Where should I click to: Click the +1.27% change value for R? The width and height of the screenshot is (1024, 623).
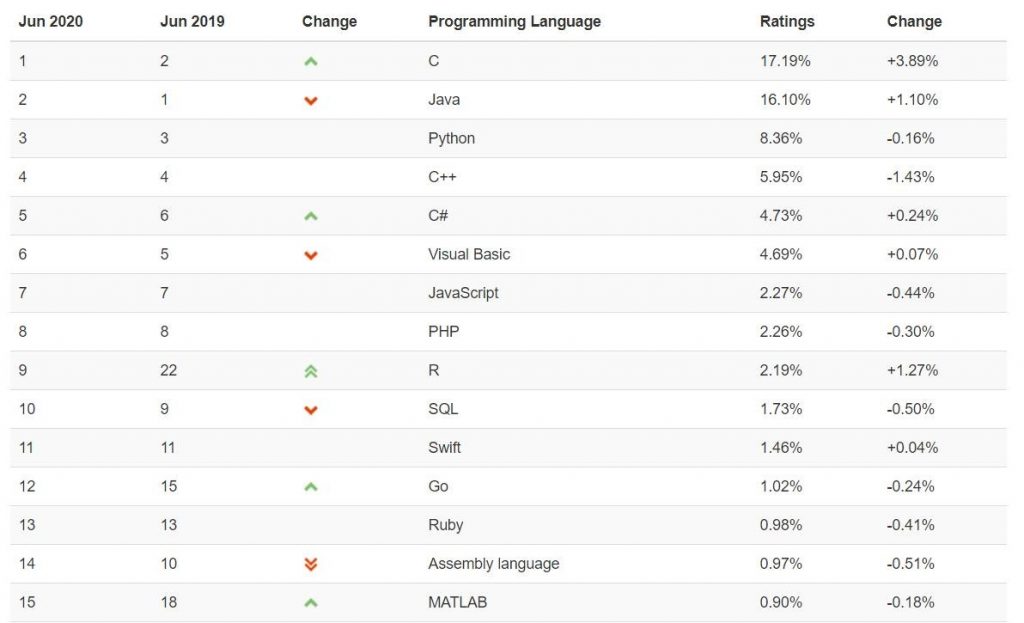pyautogui.click(x=912, y=370)
